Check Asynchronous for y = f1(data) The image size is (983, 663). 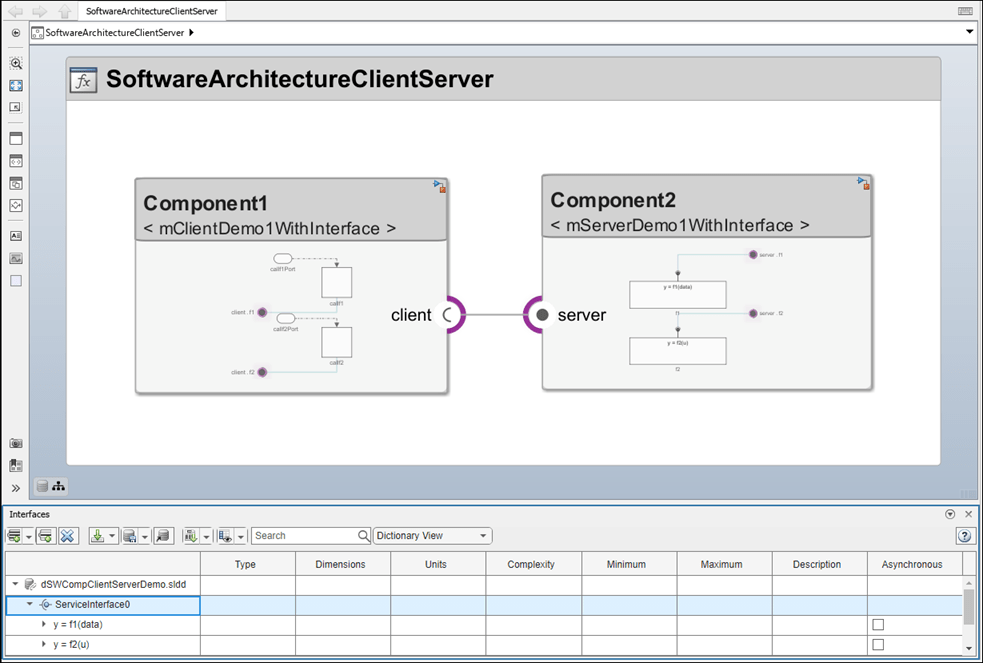pyautogui.click(x=877, y=624)
